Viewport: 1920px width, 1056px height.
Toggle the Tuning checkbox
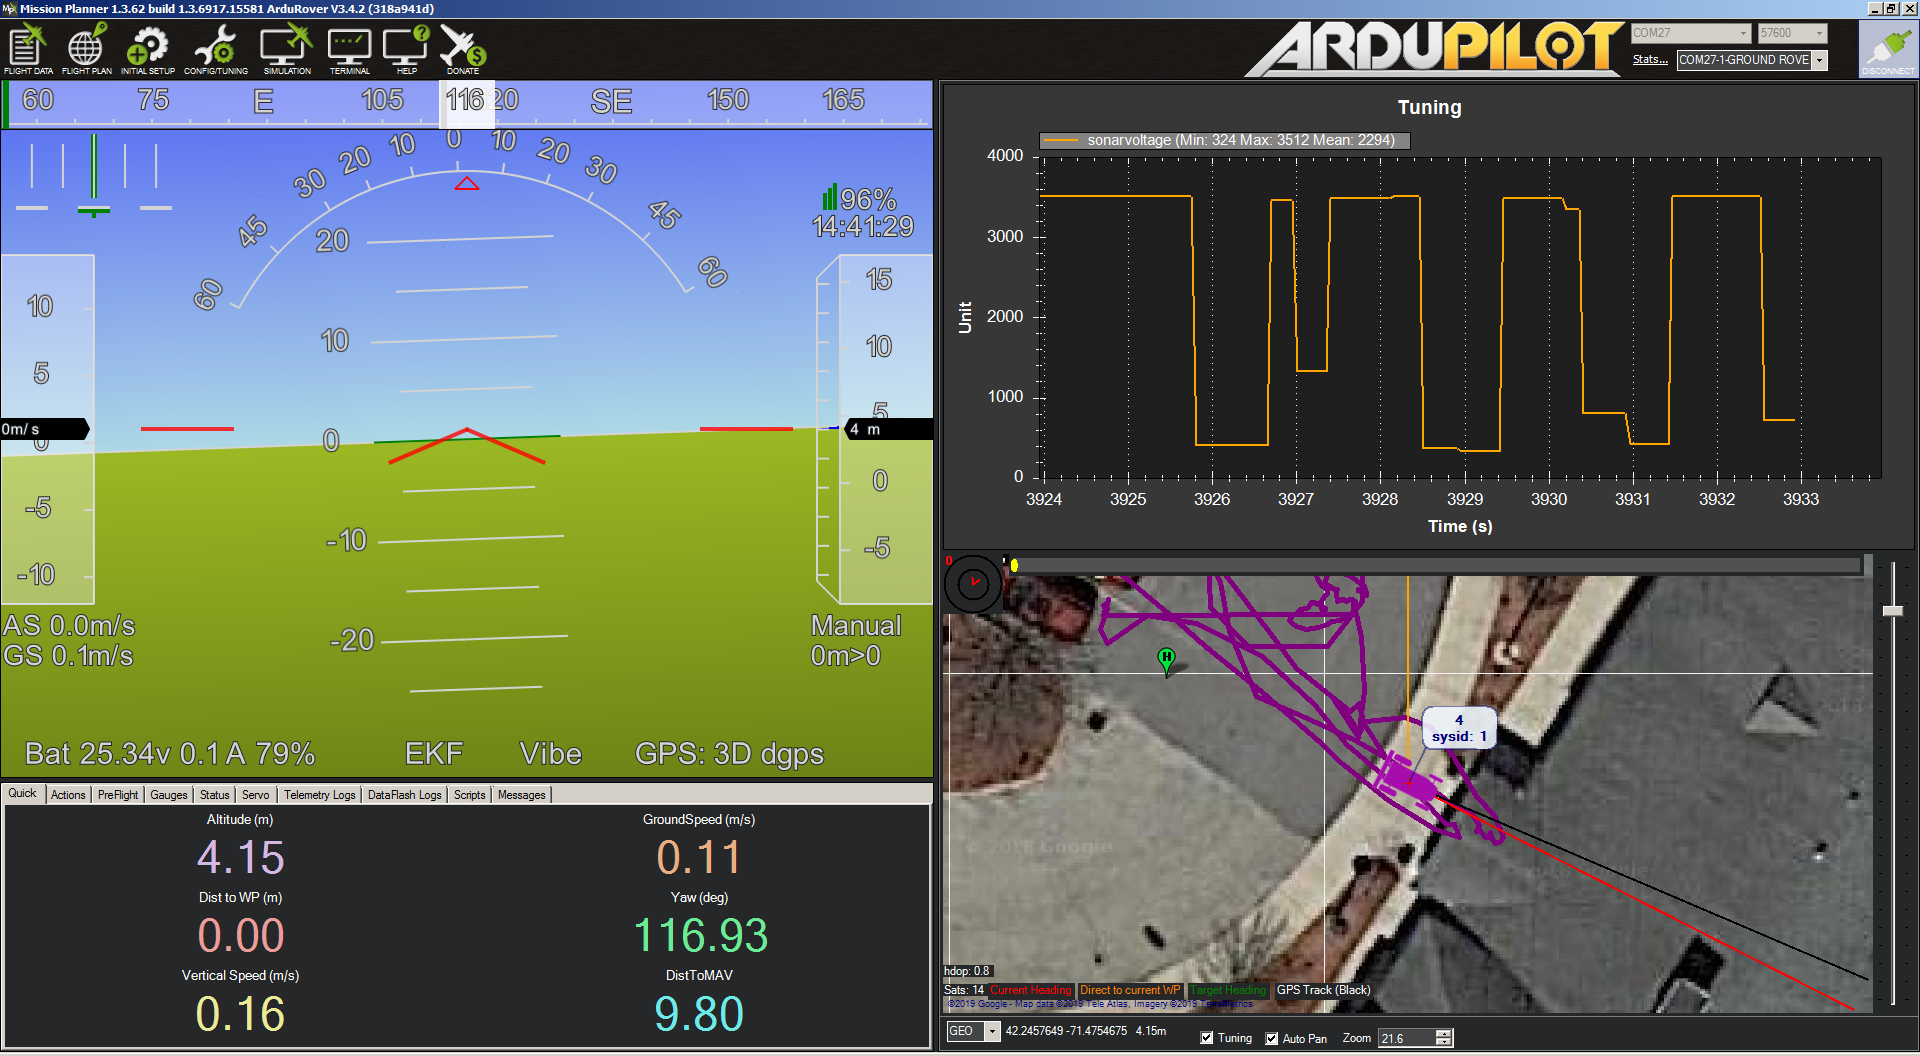tap(1207, 1038)
